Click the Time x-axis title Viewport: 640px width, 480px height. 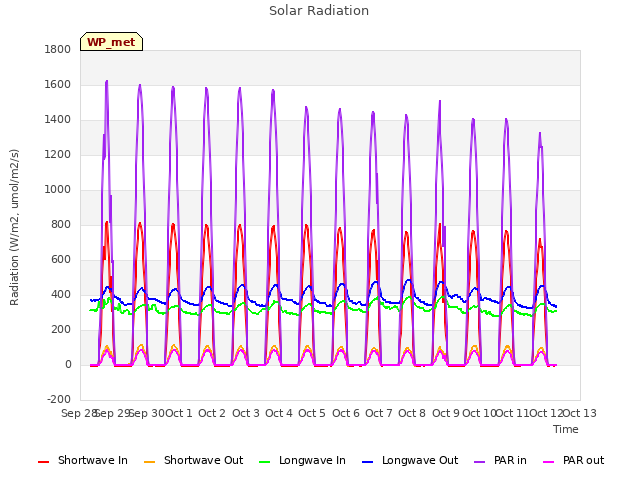click(566, 429)
